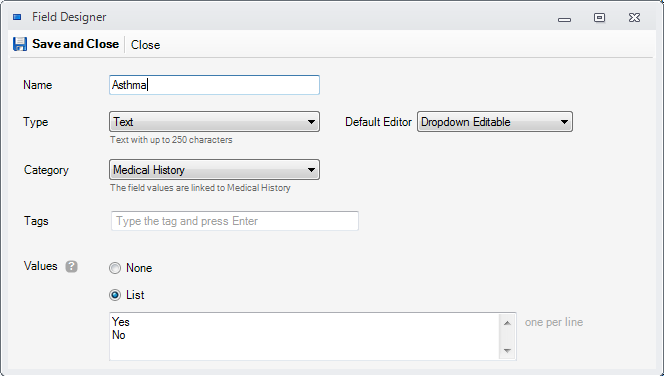Click into the Name field containing Asthma
Image resolution: width=664 pixels, height=376 pixels.
pyautogui.click(x=214, y=85)
